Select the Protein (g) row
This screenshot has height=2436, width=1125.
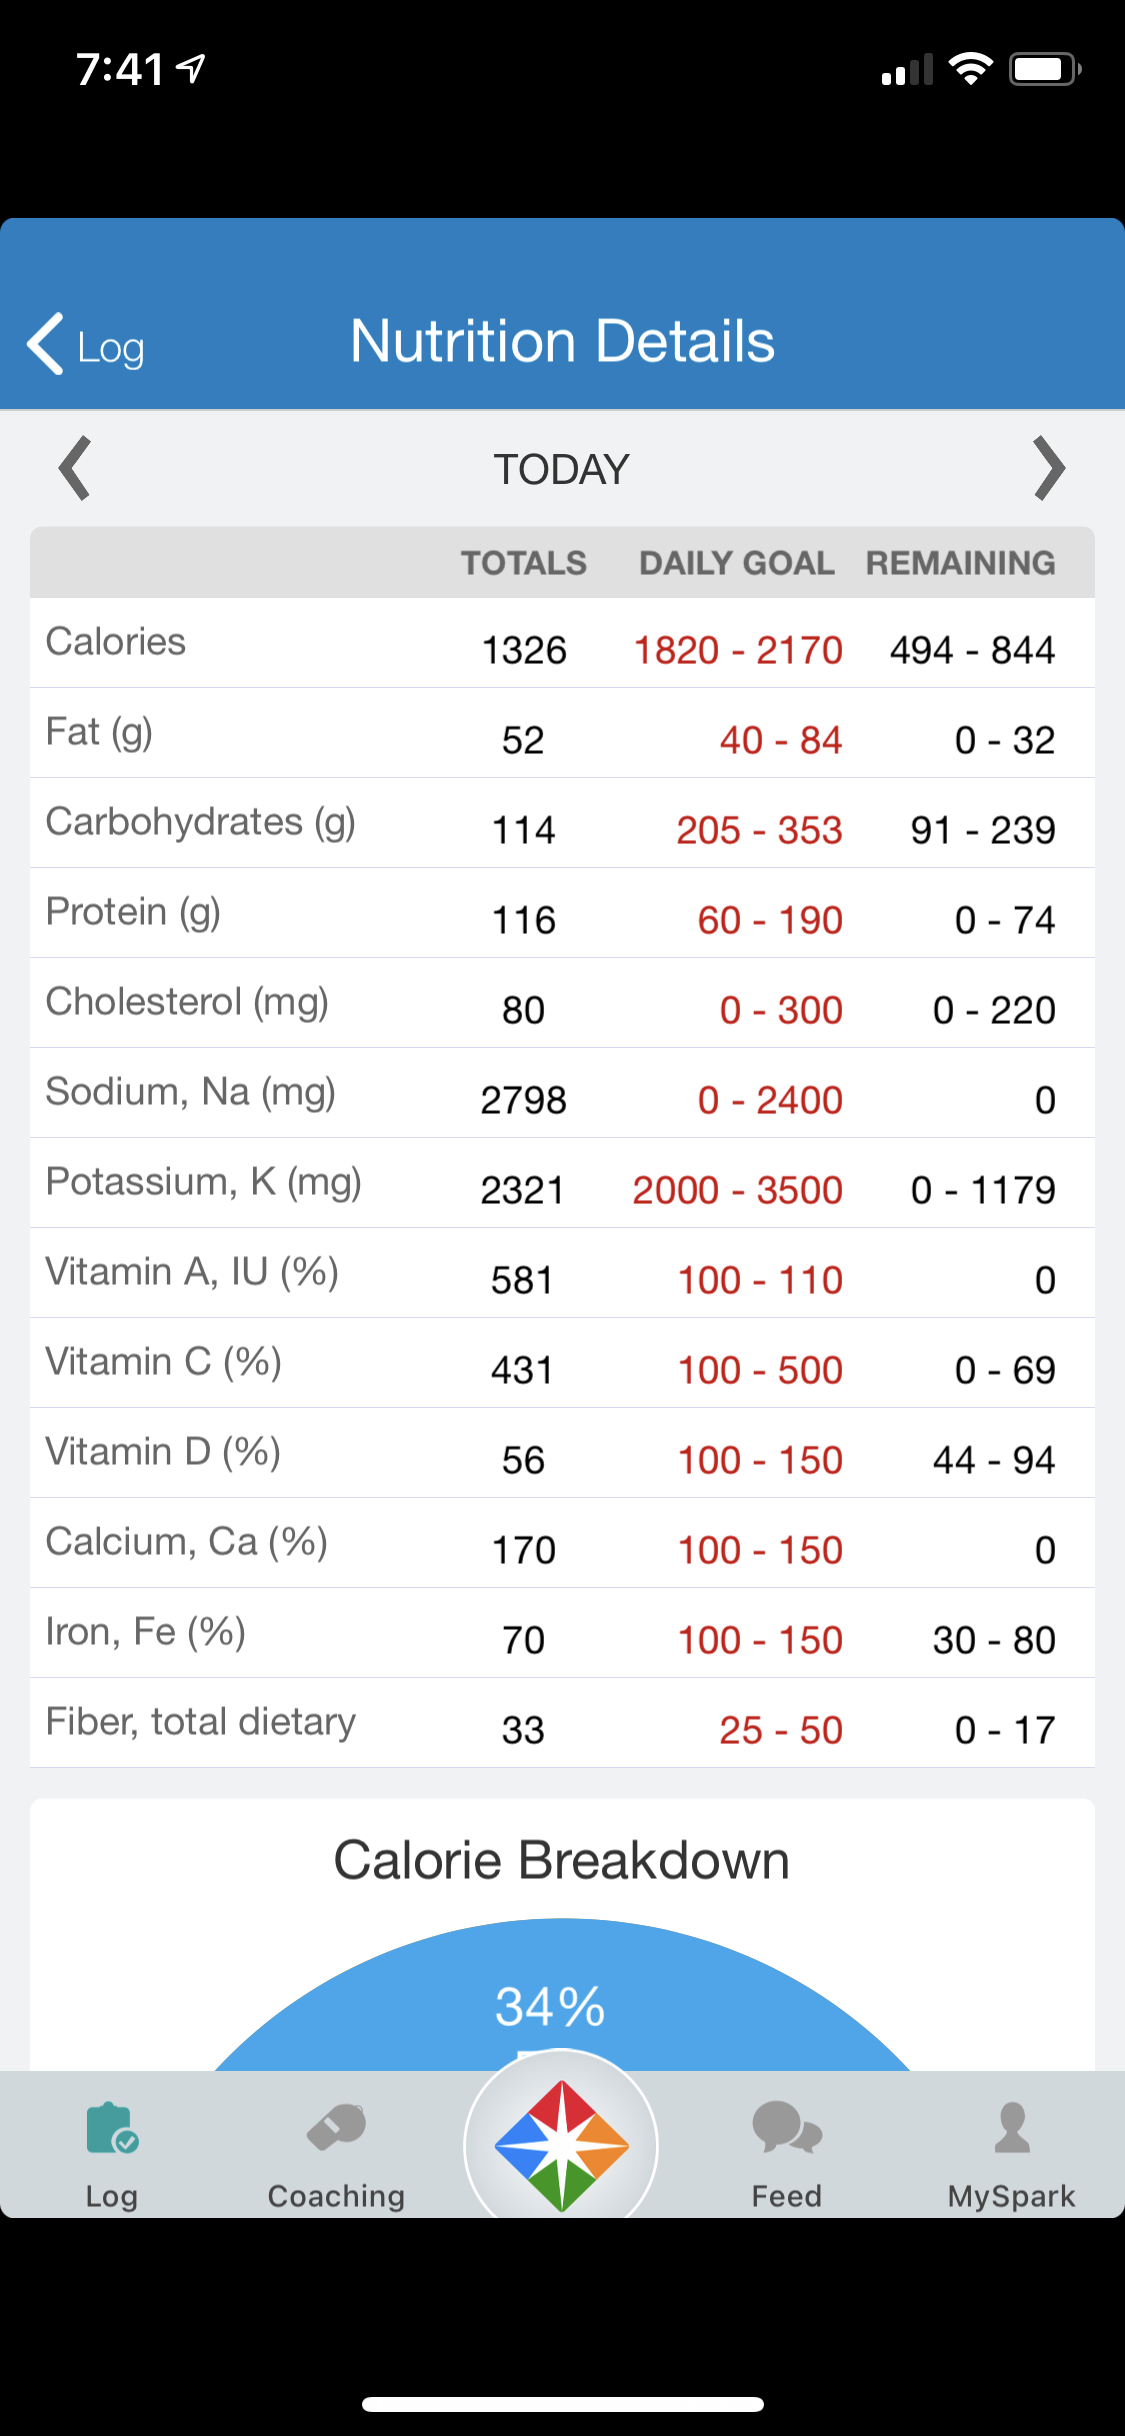562,913
